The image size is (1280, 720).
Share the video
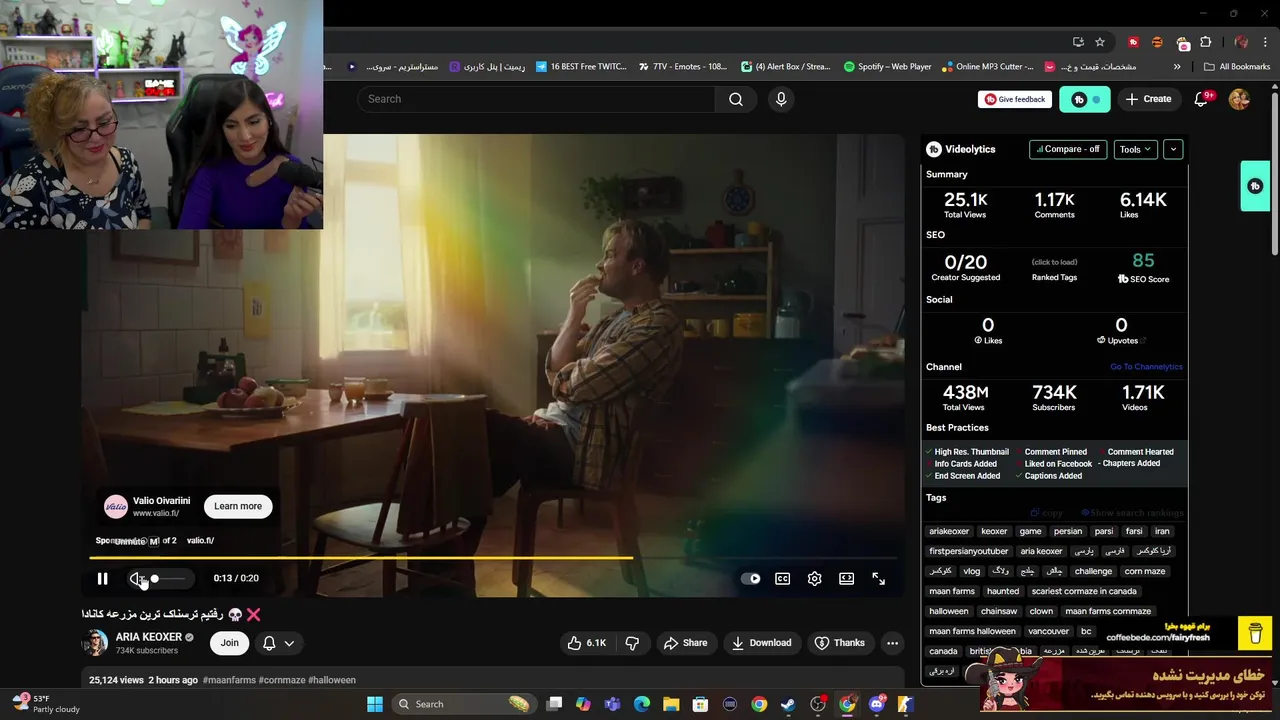pos(685,643)
